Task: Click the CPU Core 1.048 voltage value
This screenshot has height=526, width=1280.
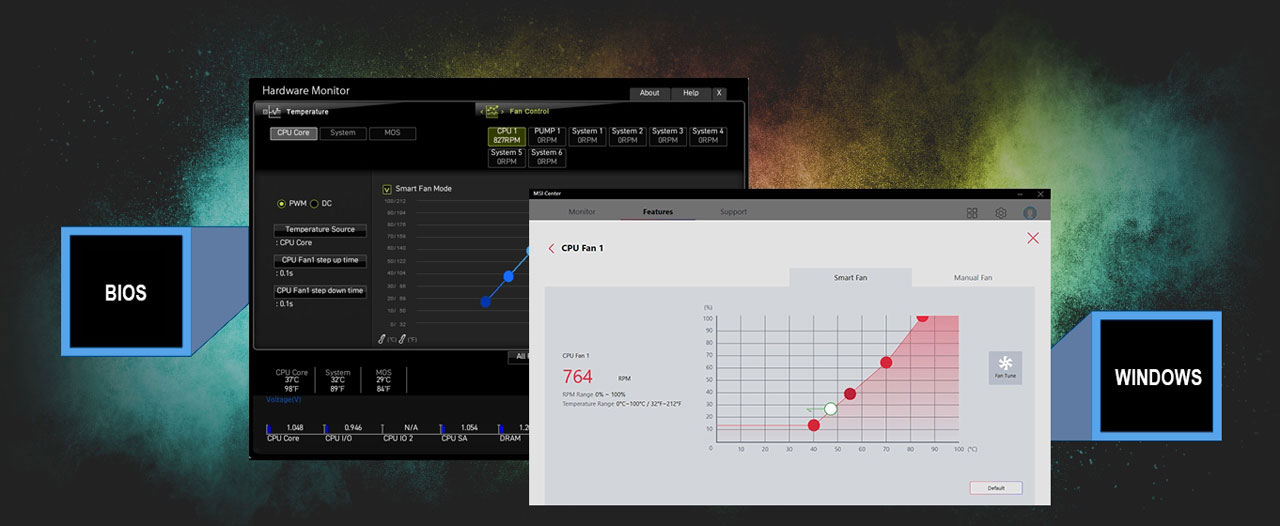Action: click(x=294, y=427)
